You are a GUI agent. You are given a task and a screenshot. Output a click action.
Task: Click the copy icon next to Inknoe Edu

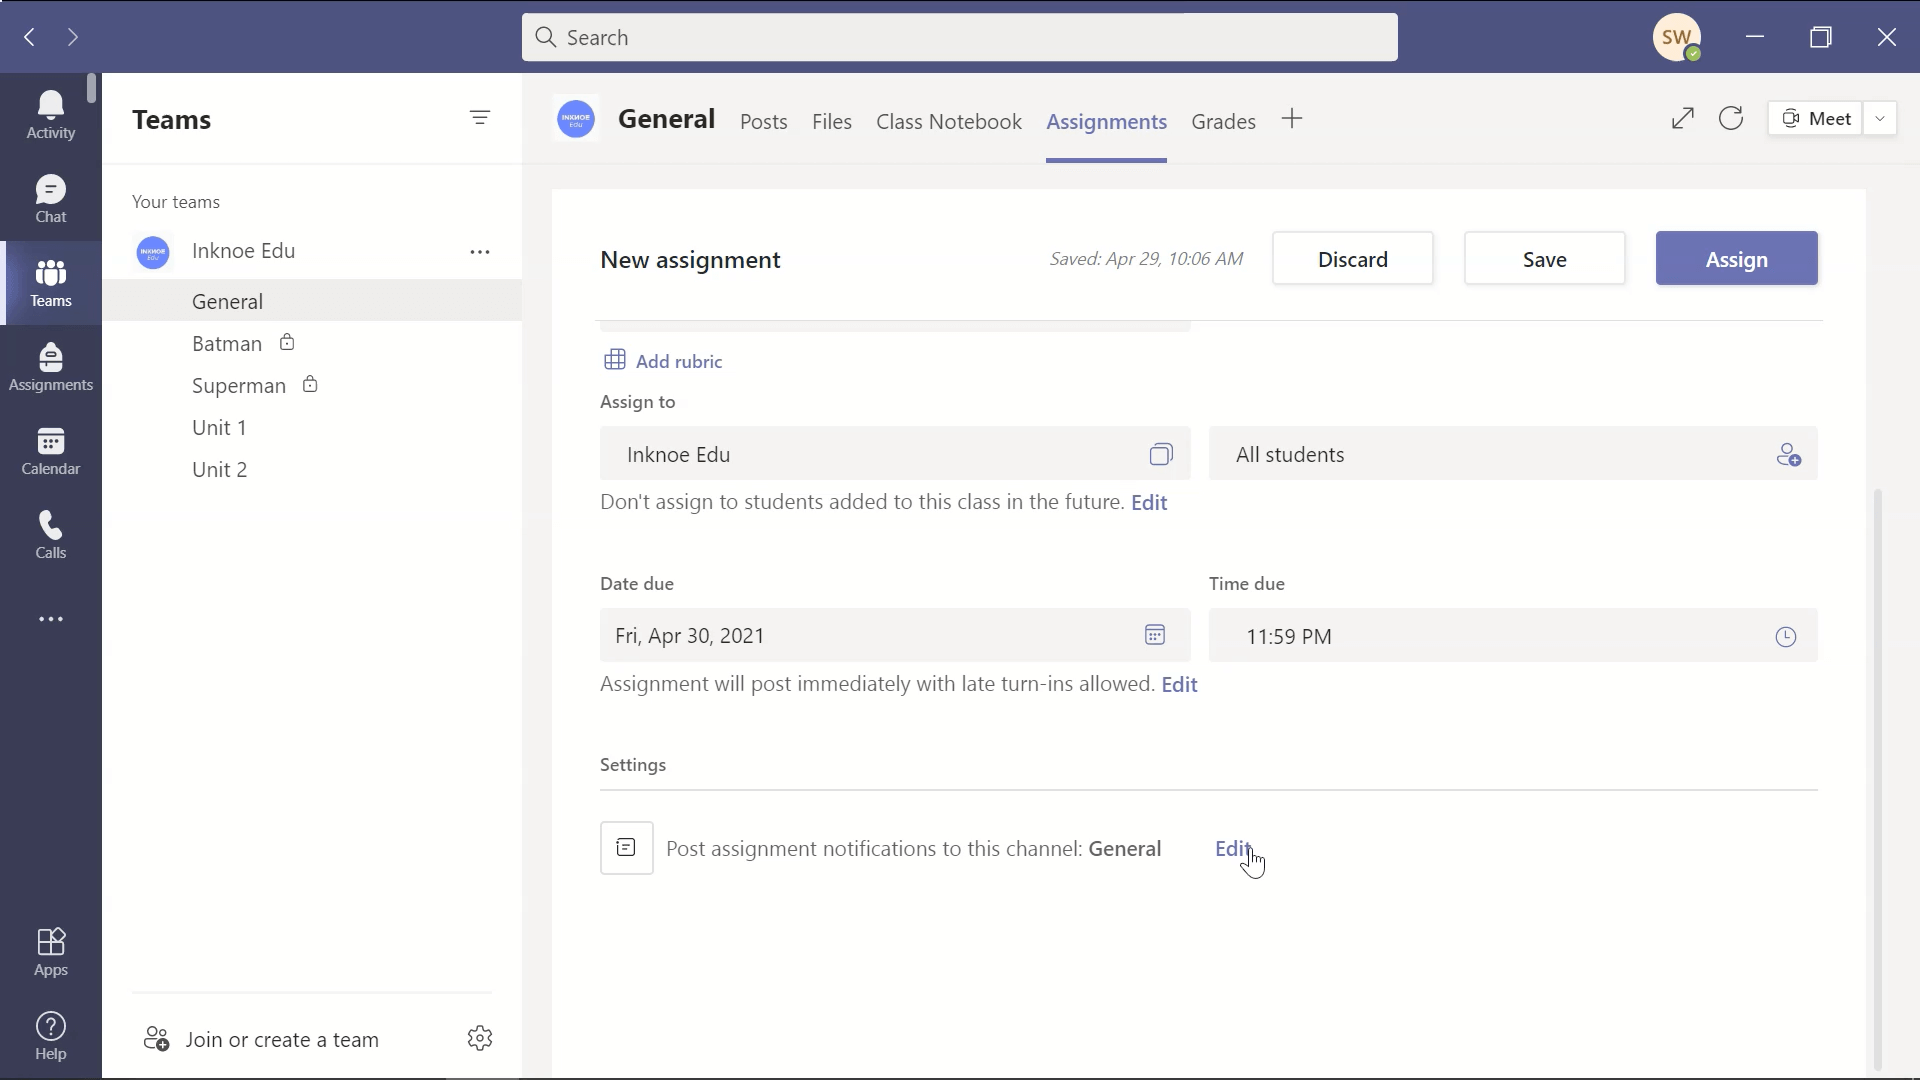click(1160, 454)
